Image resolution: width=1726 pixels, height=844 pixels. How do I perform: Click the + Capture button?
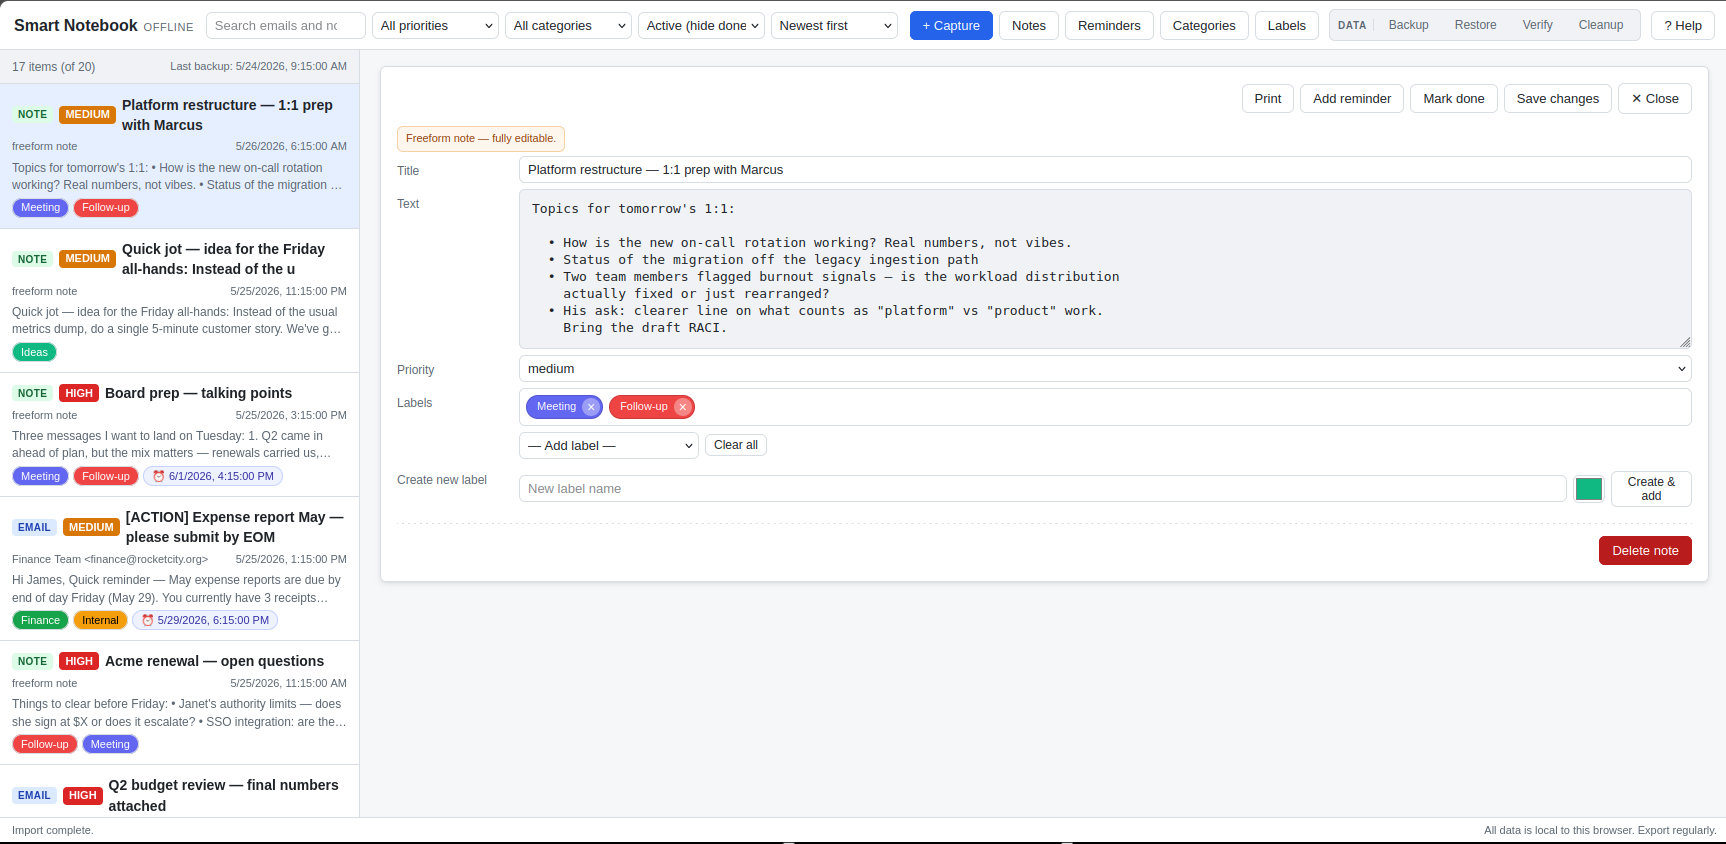951,26
